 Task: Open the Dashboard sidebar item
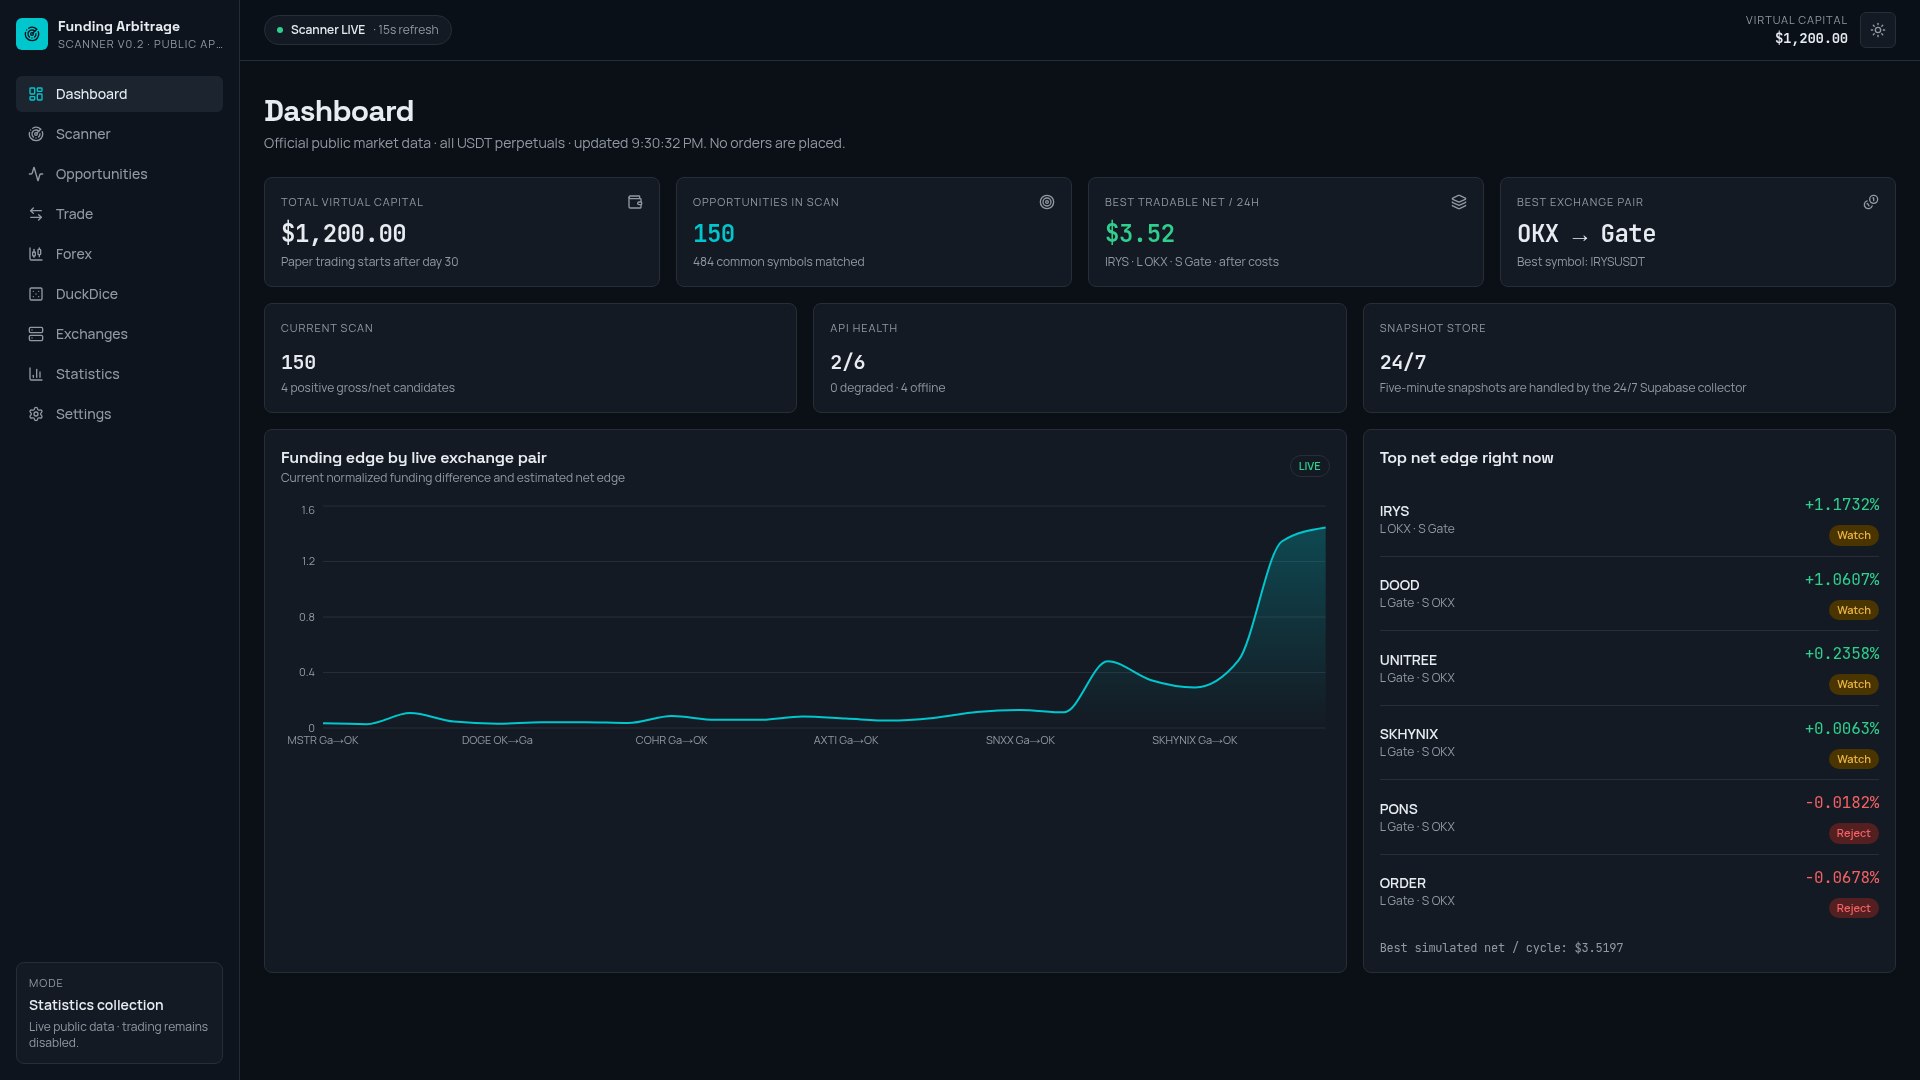pos(119,94)
